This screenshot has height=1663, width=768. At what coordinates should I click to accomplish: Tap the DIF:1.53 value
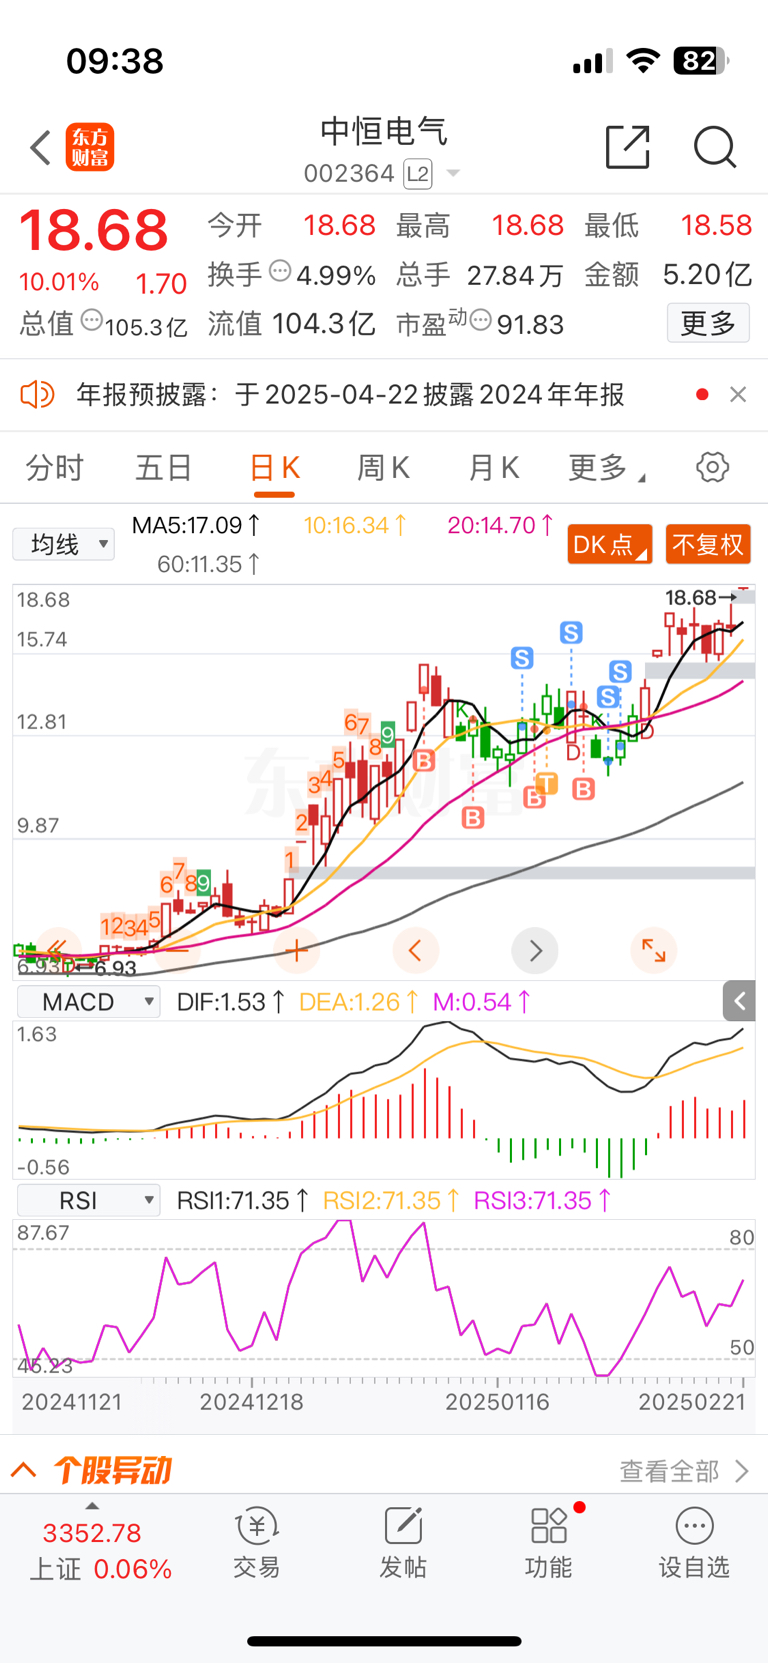point(231,1002)
